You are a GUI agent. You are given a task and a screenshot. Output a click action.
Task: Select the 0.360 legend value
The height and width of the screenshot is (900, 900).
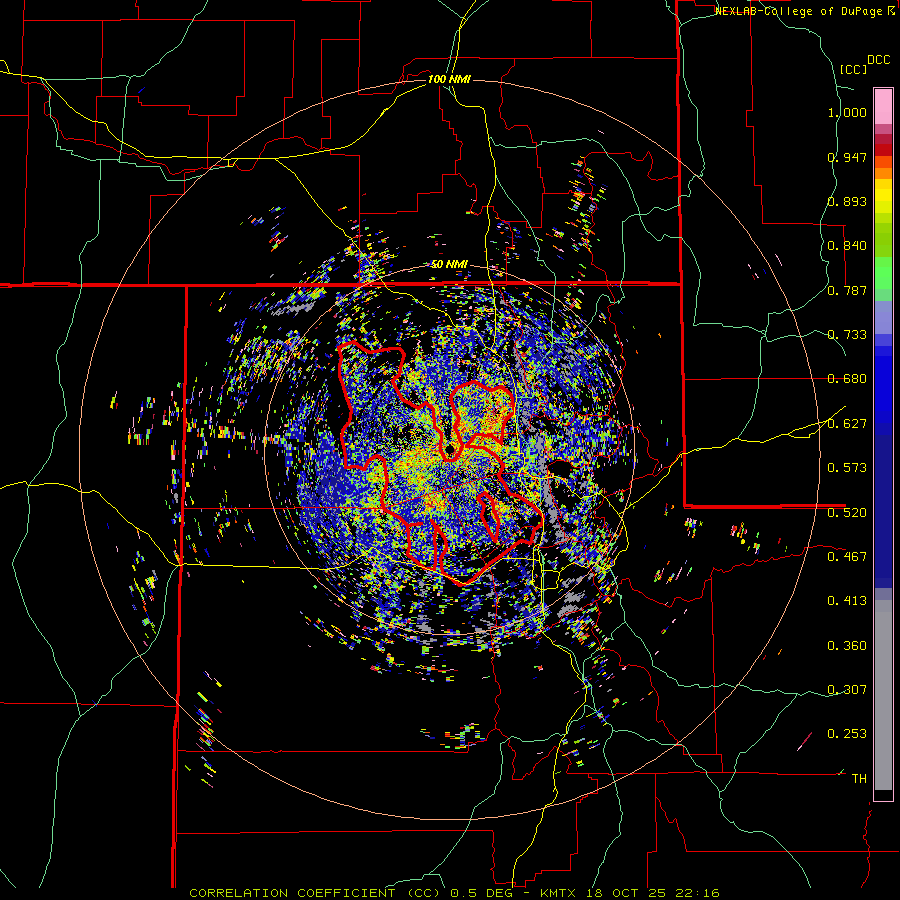(847, 646)
